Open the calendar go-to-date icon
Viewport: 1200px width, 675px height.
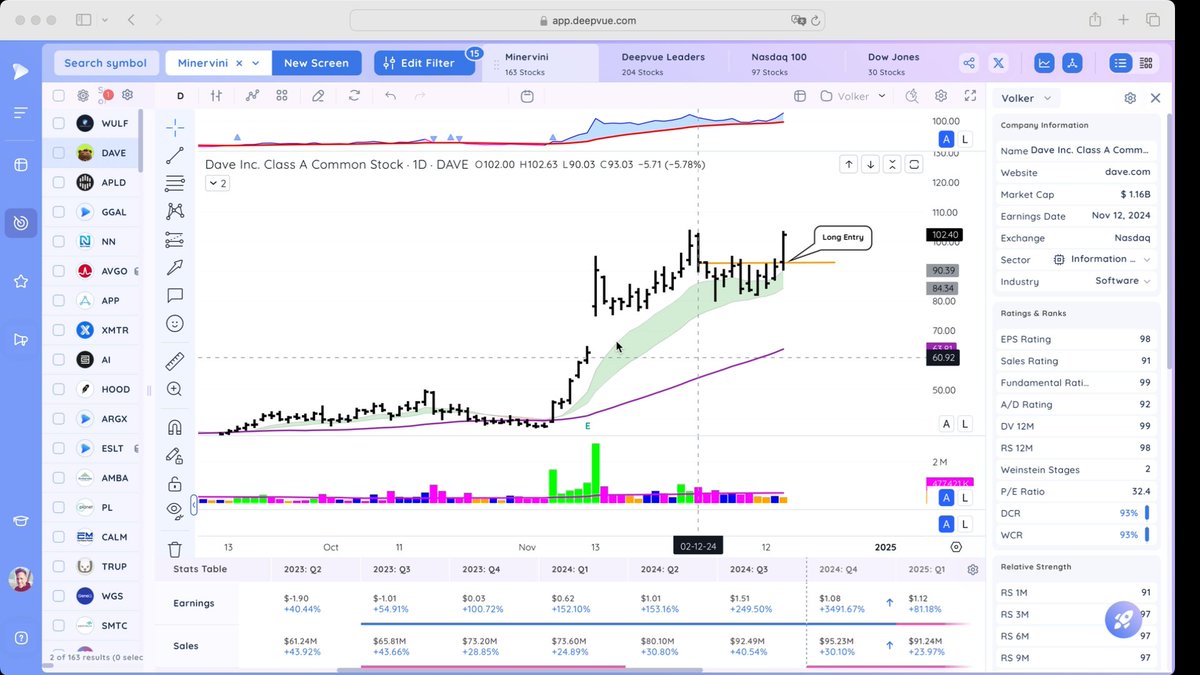coord(528,96)
